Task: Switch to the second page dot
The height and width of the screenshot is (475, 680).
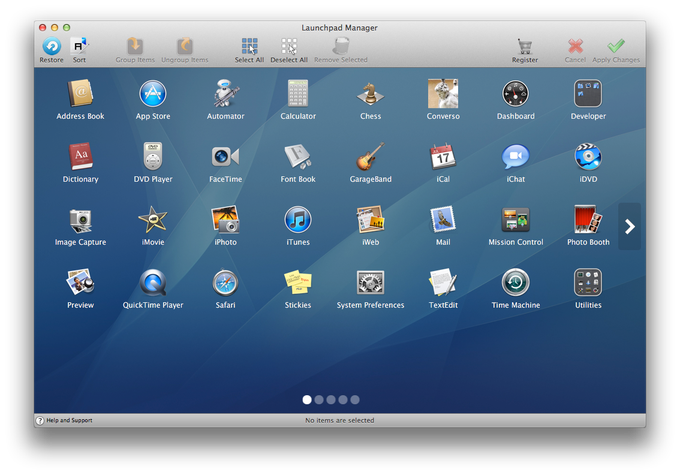Action: 319,399
